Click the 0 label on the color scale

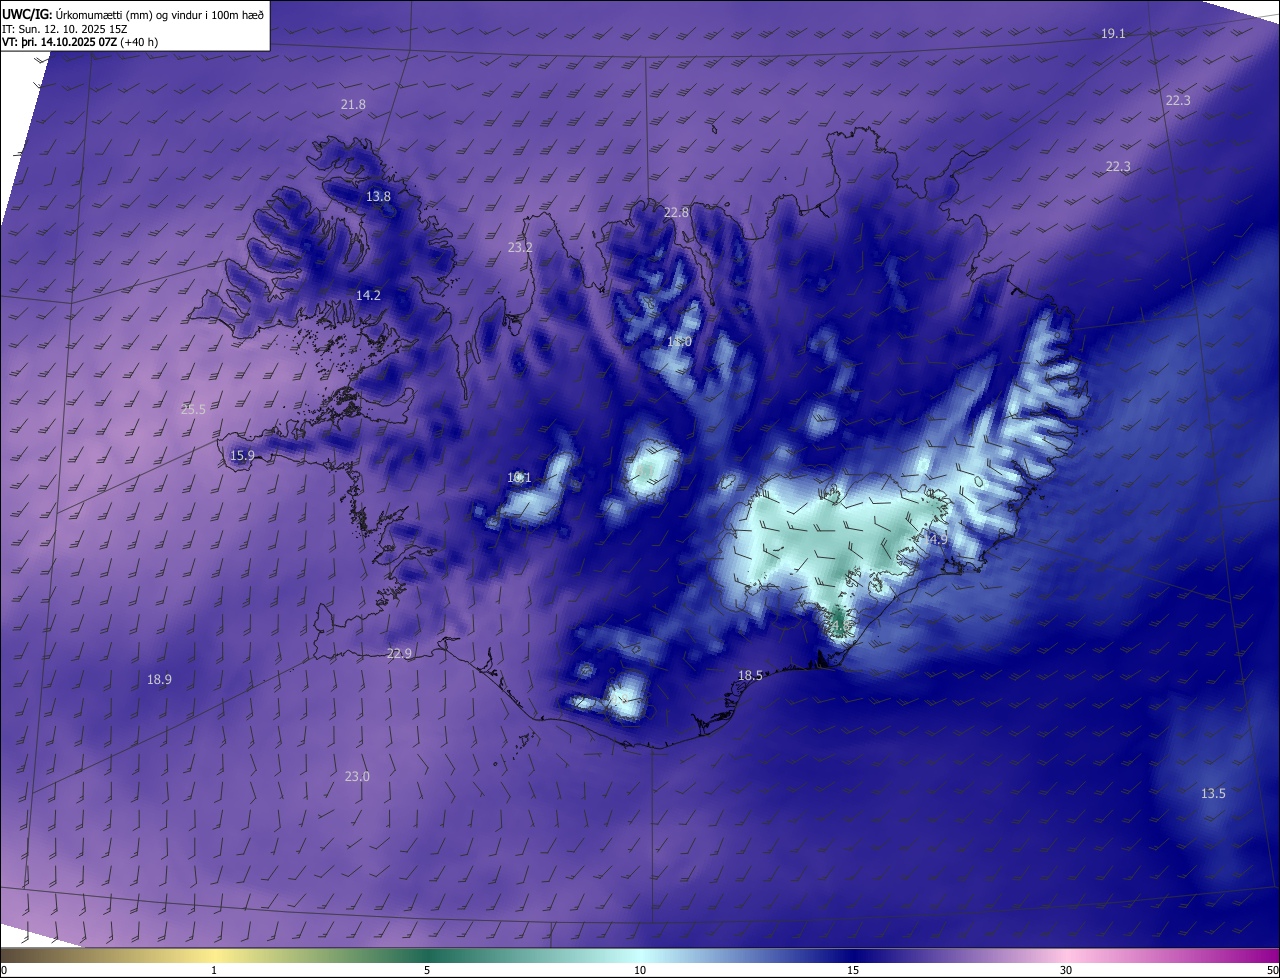coord(4,970)
